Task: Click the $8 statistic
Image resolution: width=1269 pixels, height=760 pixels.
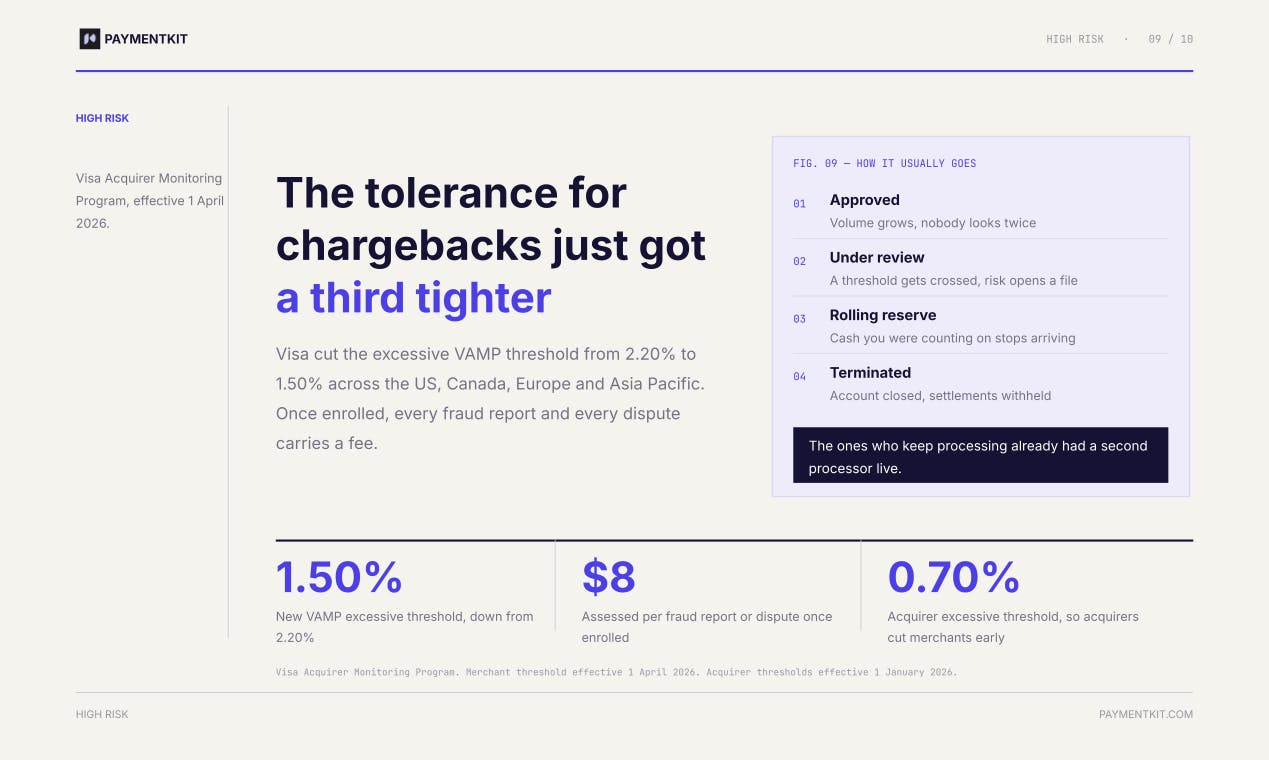Action: (608, 577)
